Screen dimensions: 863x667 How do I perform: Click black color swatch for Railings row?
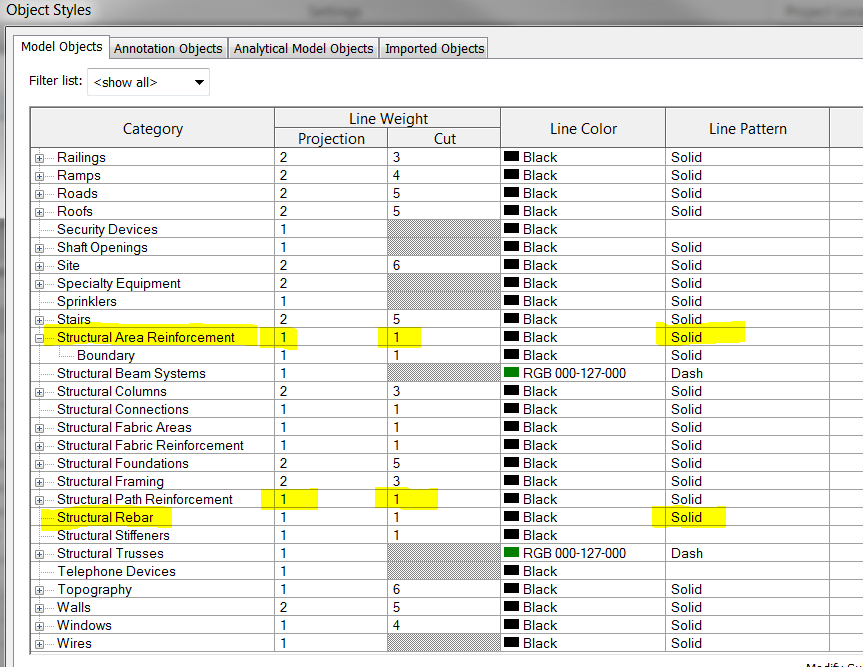pyautogui.click(x=512, y=157)
